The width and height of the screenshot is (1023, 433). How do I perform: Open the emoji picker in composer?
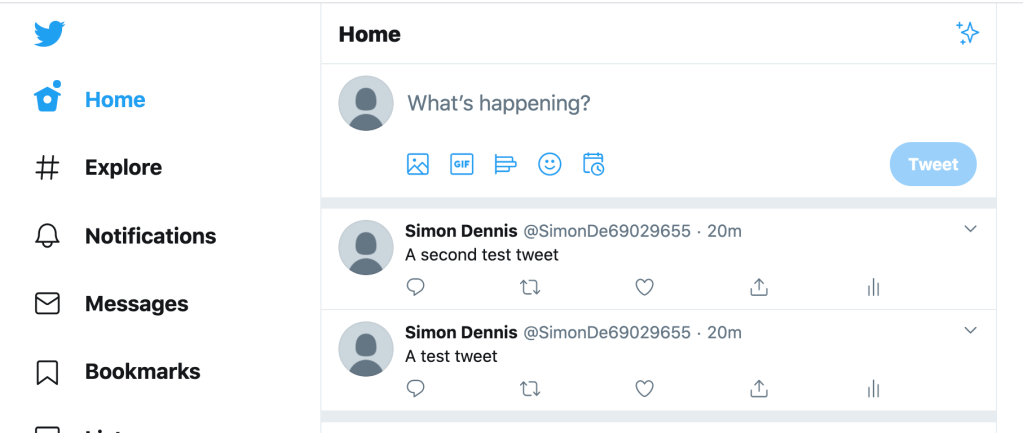pos(549,164)
